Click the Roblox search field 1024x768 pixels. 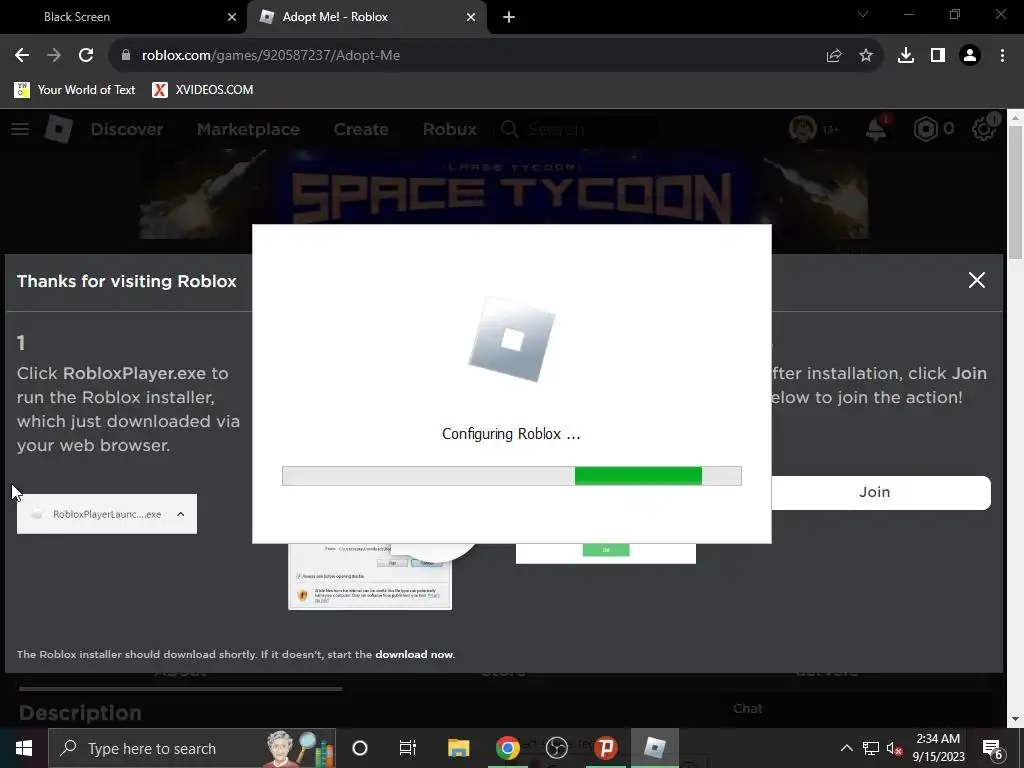[578, 129]
